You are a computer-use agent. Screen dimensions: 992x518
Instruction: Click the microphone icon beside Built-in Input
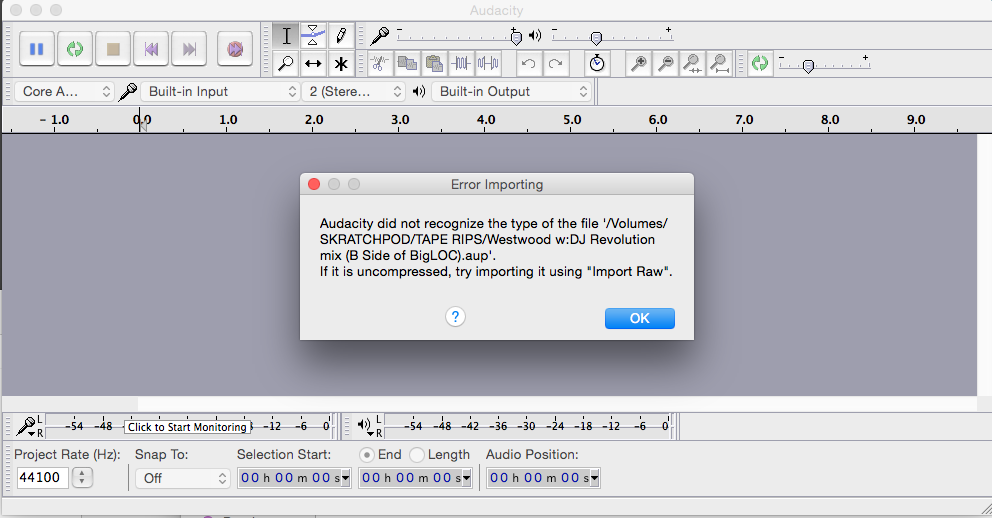click(x=127, y=91)
